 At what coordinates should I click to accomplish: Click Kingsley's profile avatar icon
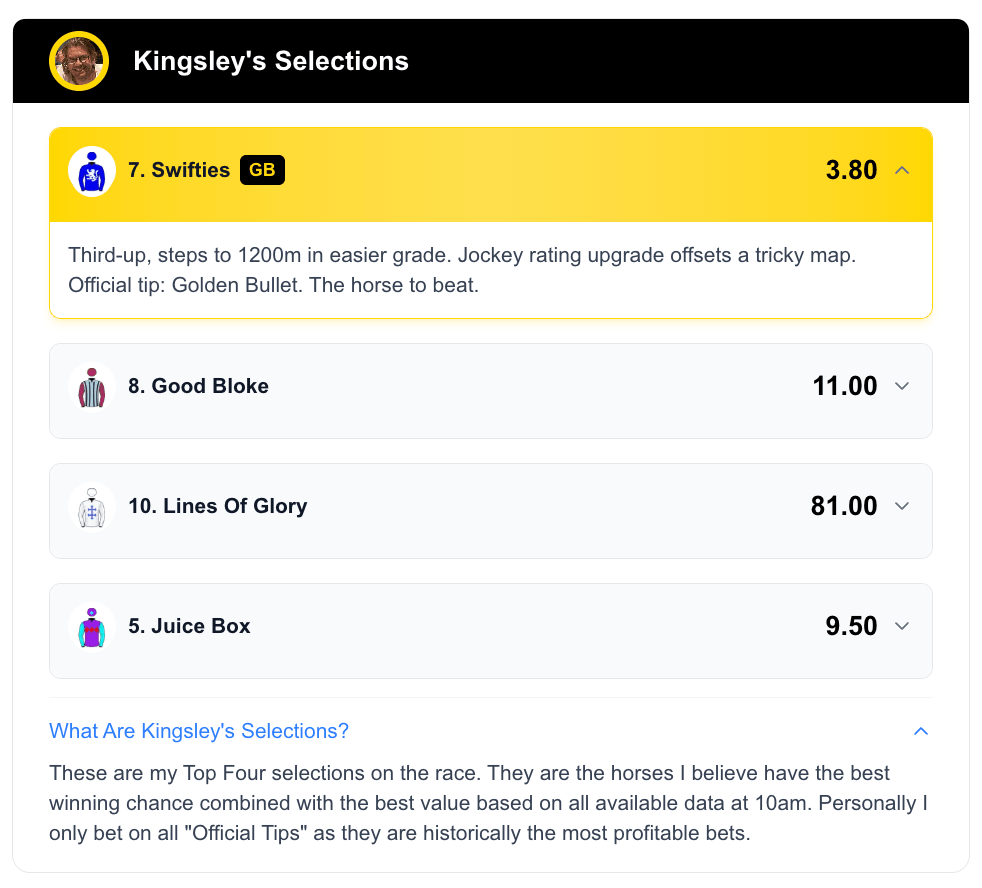pyautogui.click(x=78, y=61)
